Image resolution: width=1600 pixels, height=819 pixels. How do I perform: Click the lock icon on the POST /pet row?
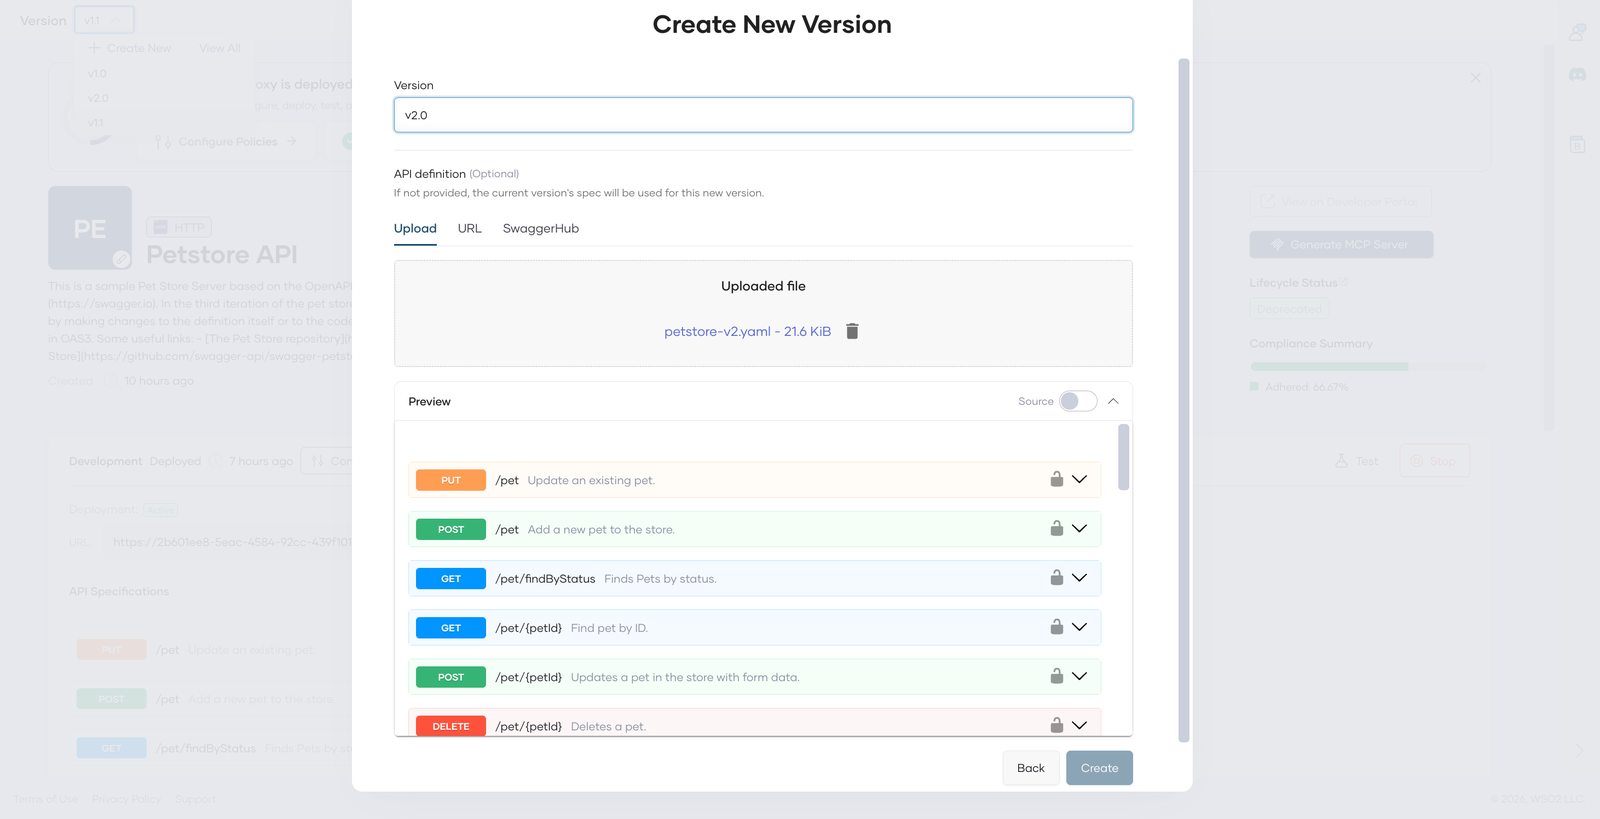(x=1056, y=528)
